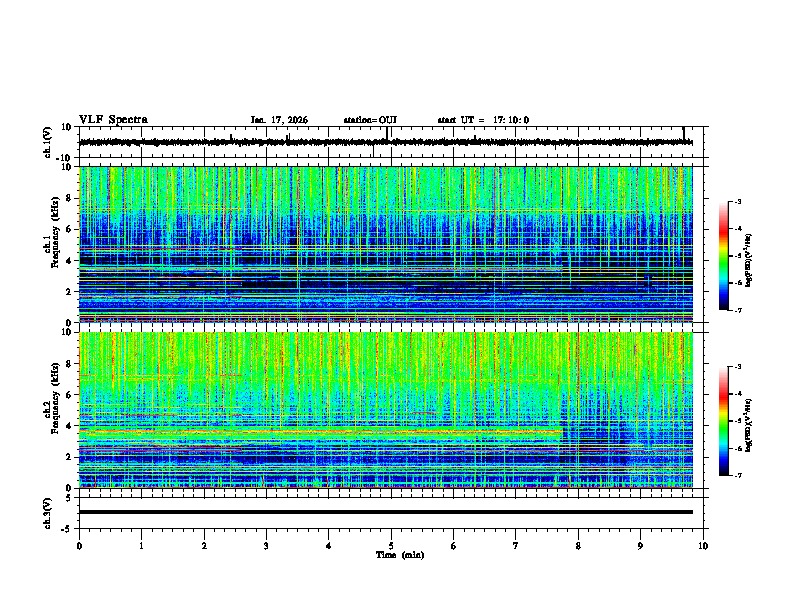Click the "-7" label on ch.2 colorbar
Viewport: 792px width, 612px height.
click(738, 476)
